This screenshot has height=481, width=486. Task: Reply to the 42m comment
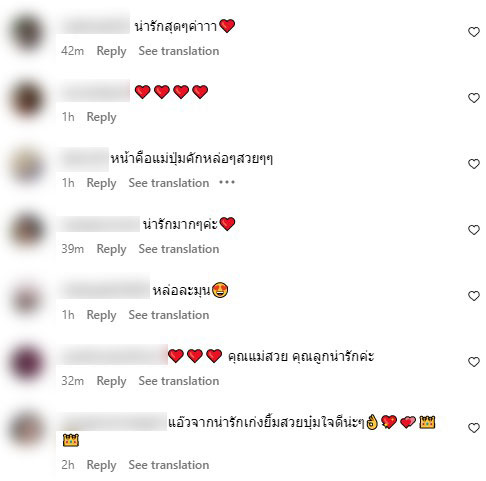click(x=111, y=51)
